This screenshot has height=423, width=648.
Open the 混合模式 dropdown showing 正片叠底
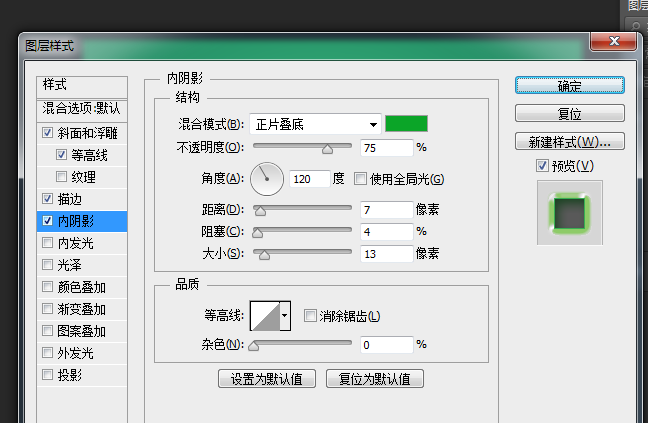point(315,124)
